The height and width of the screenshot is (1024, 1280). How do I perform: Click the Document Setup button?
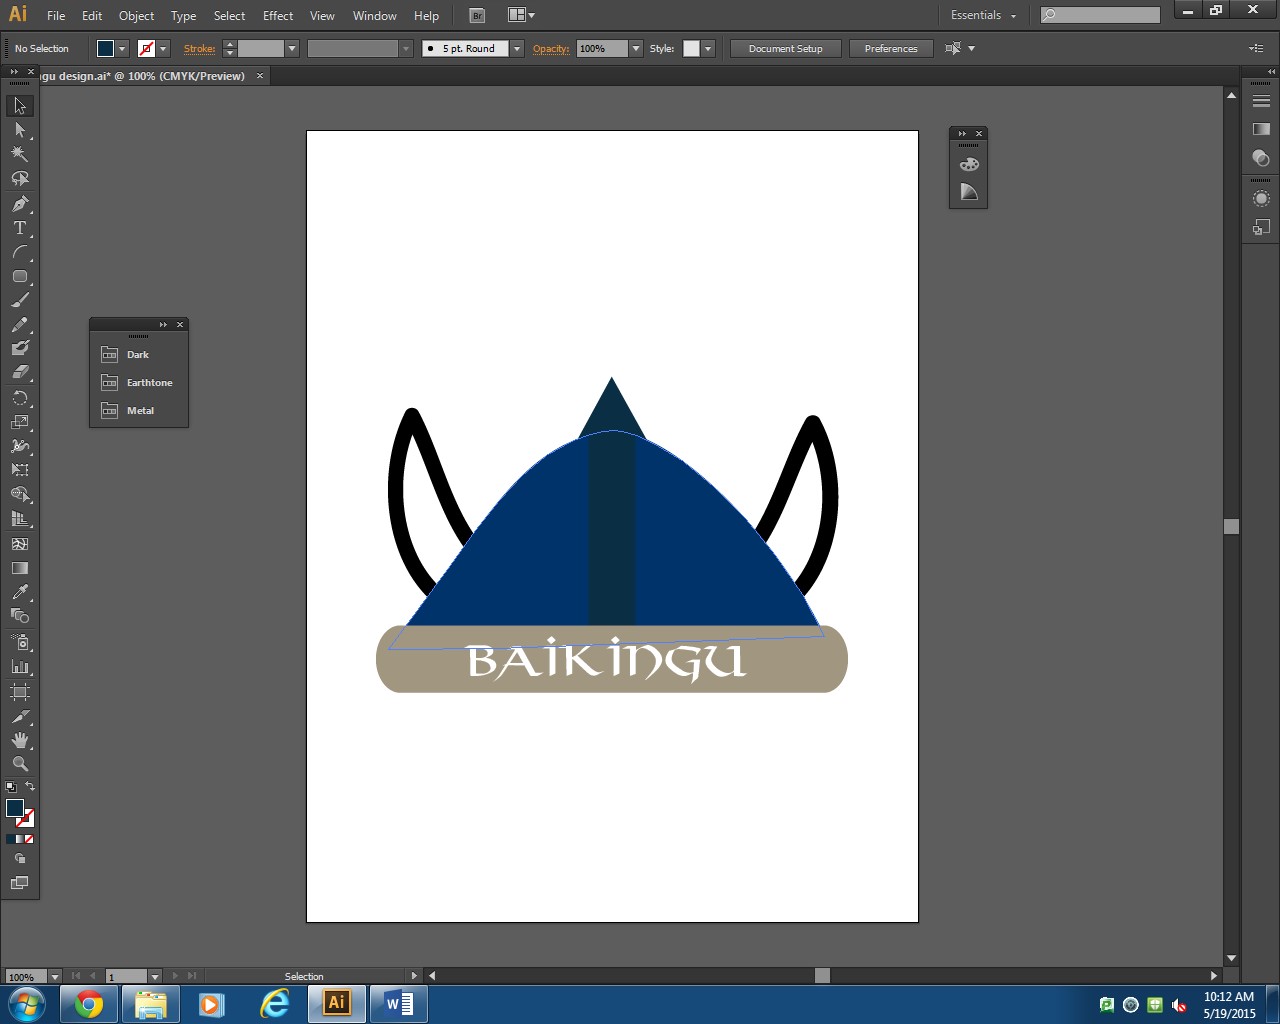(x=785, y=48)
